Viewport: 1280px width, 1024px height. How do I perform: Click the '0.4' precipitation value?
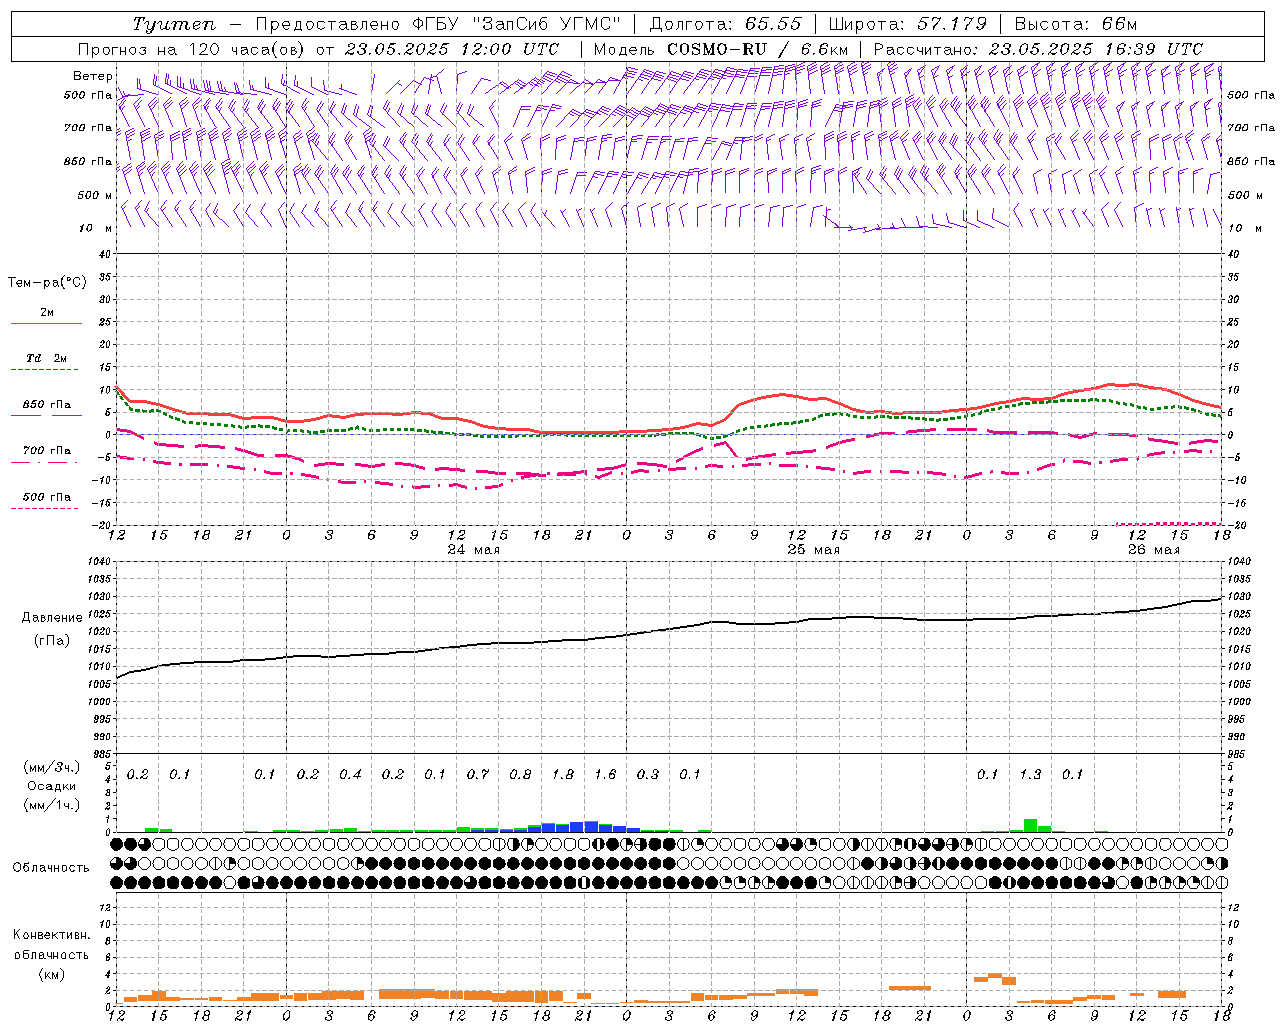[350, 775]
